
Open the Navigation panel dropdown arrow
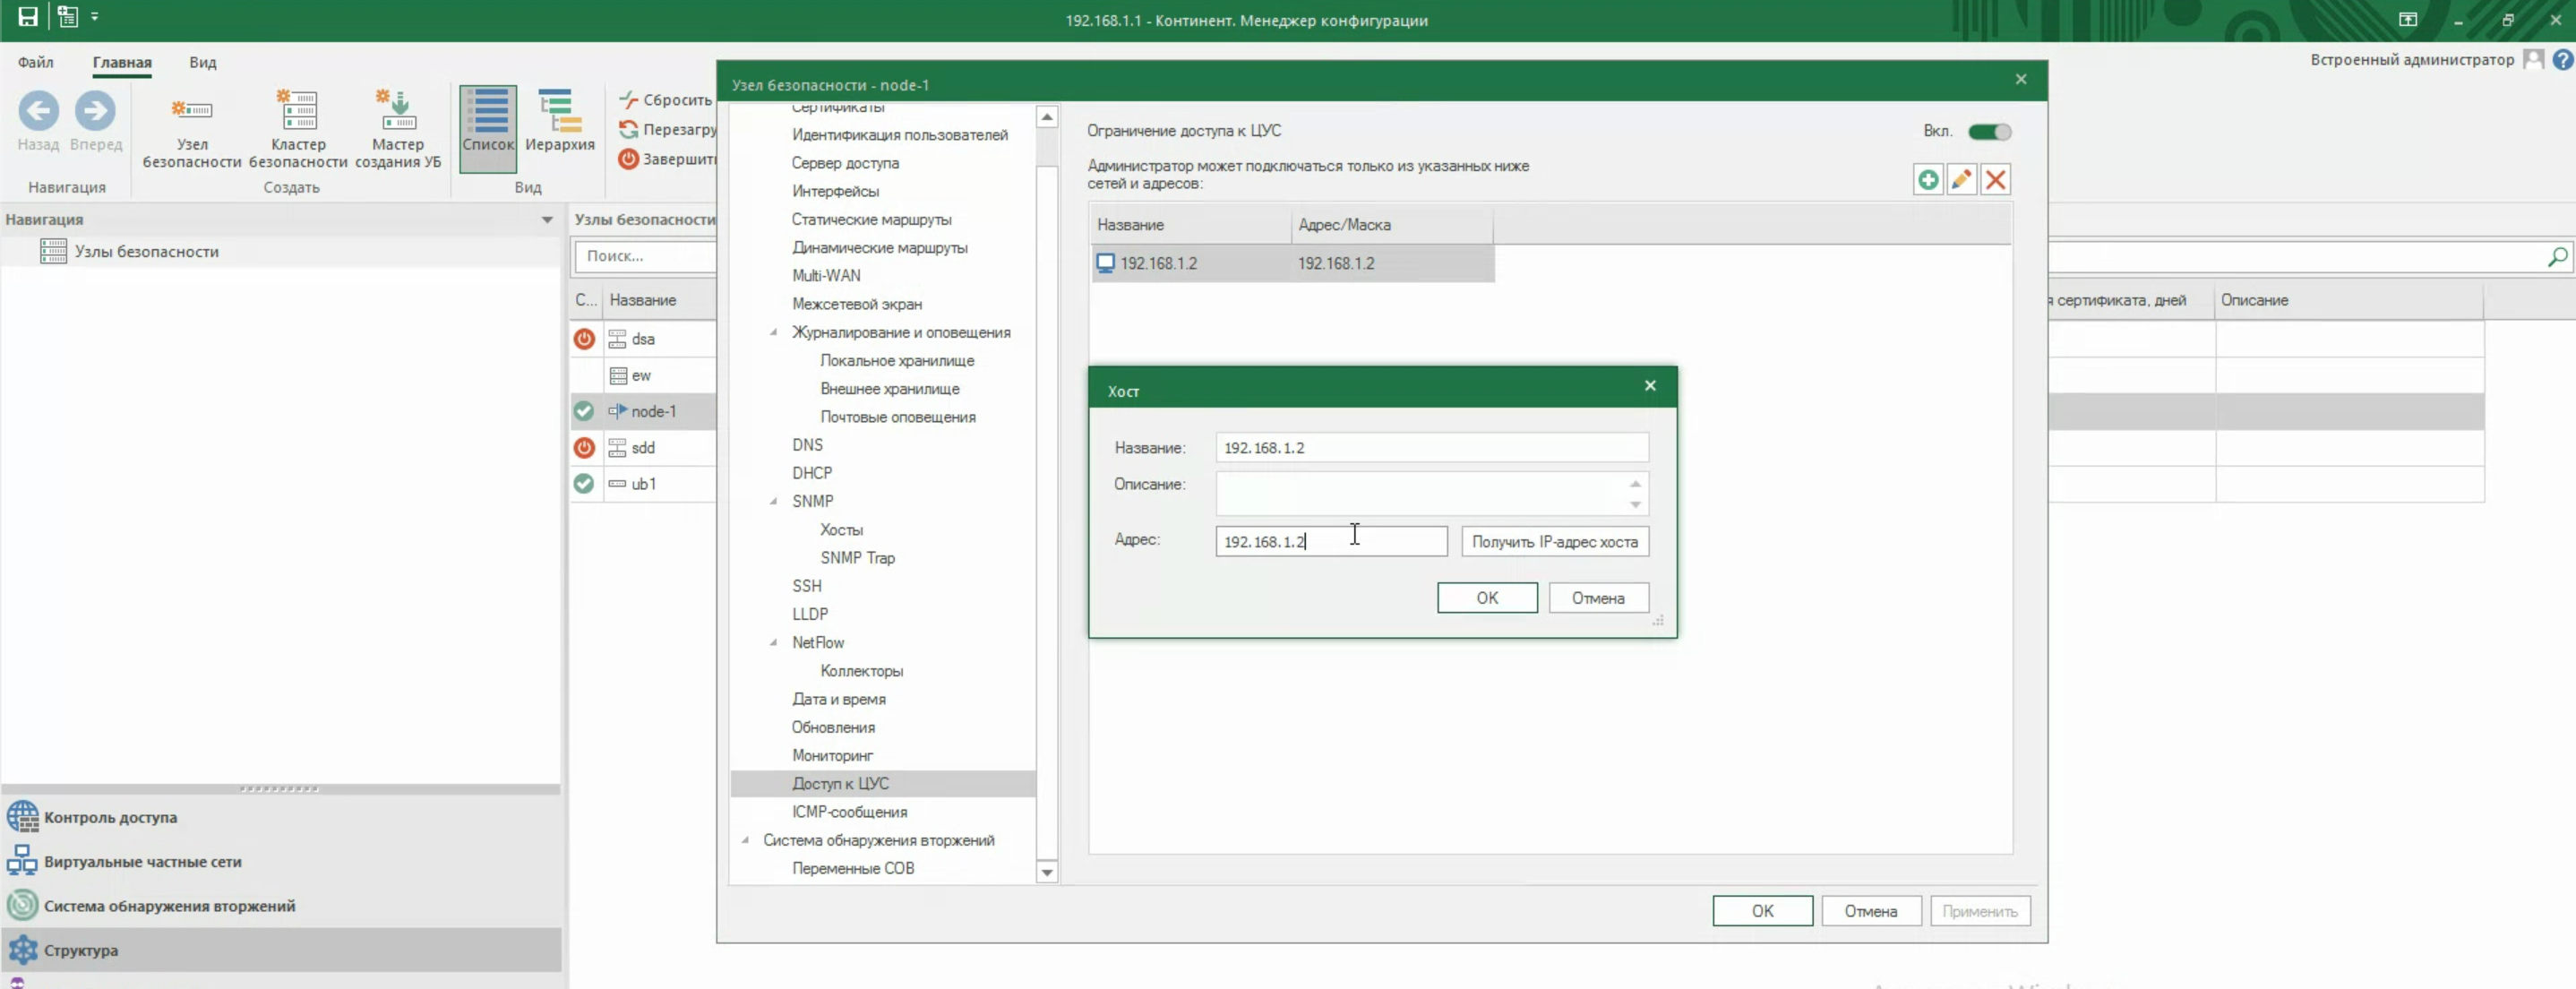tap(547, 220)
